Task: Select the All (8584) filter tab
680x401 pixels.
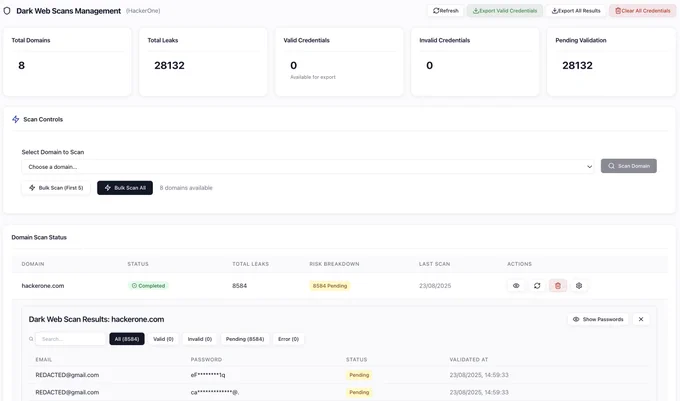Action: pos(127,339)
